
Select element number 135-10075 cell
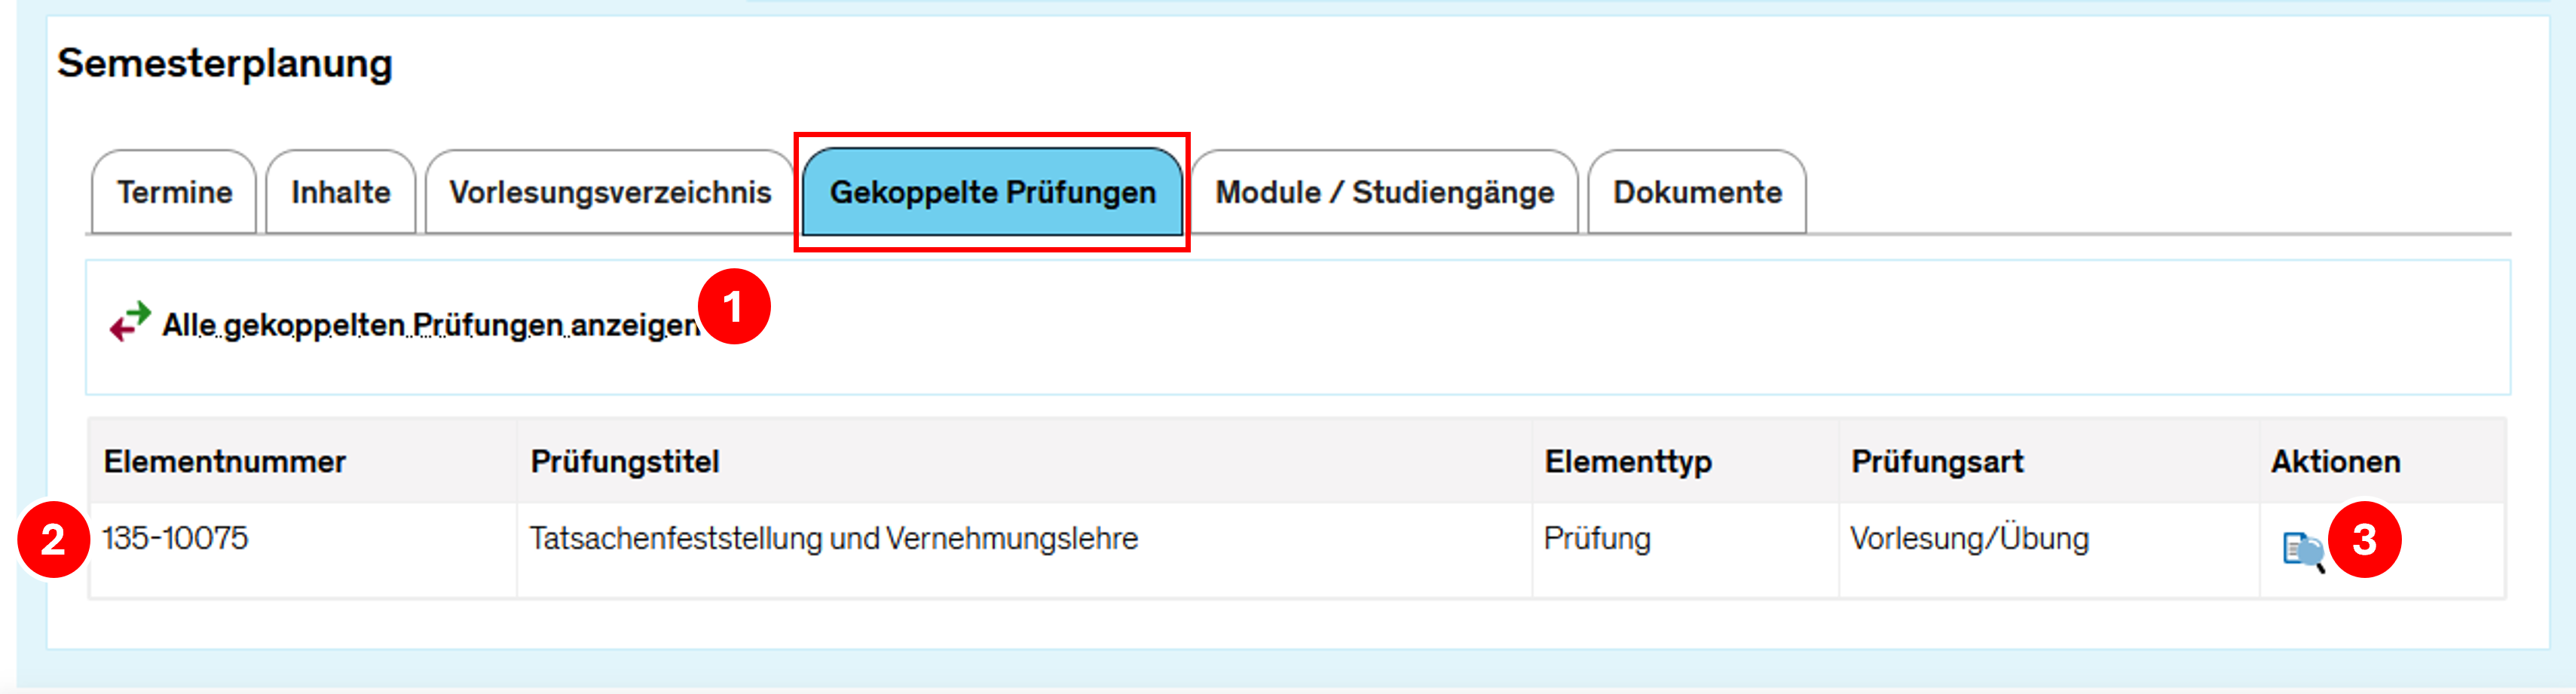point(175,539)
